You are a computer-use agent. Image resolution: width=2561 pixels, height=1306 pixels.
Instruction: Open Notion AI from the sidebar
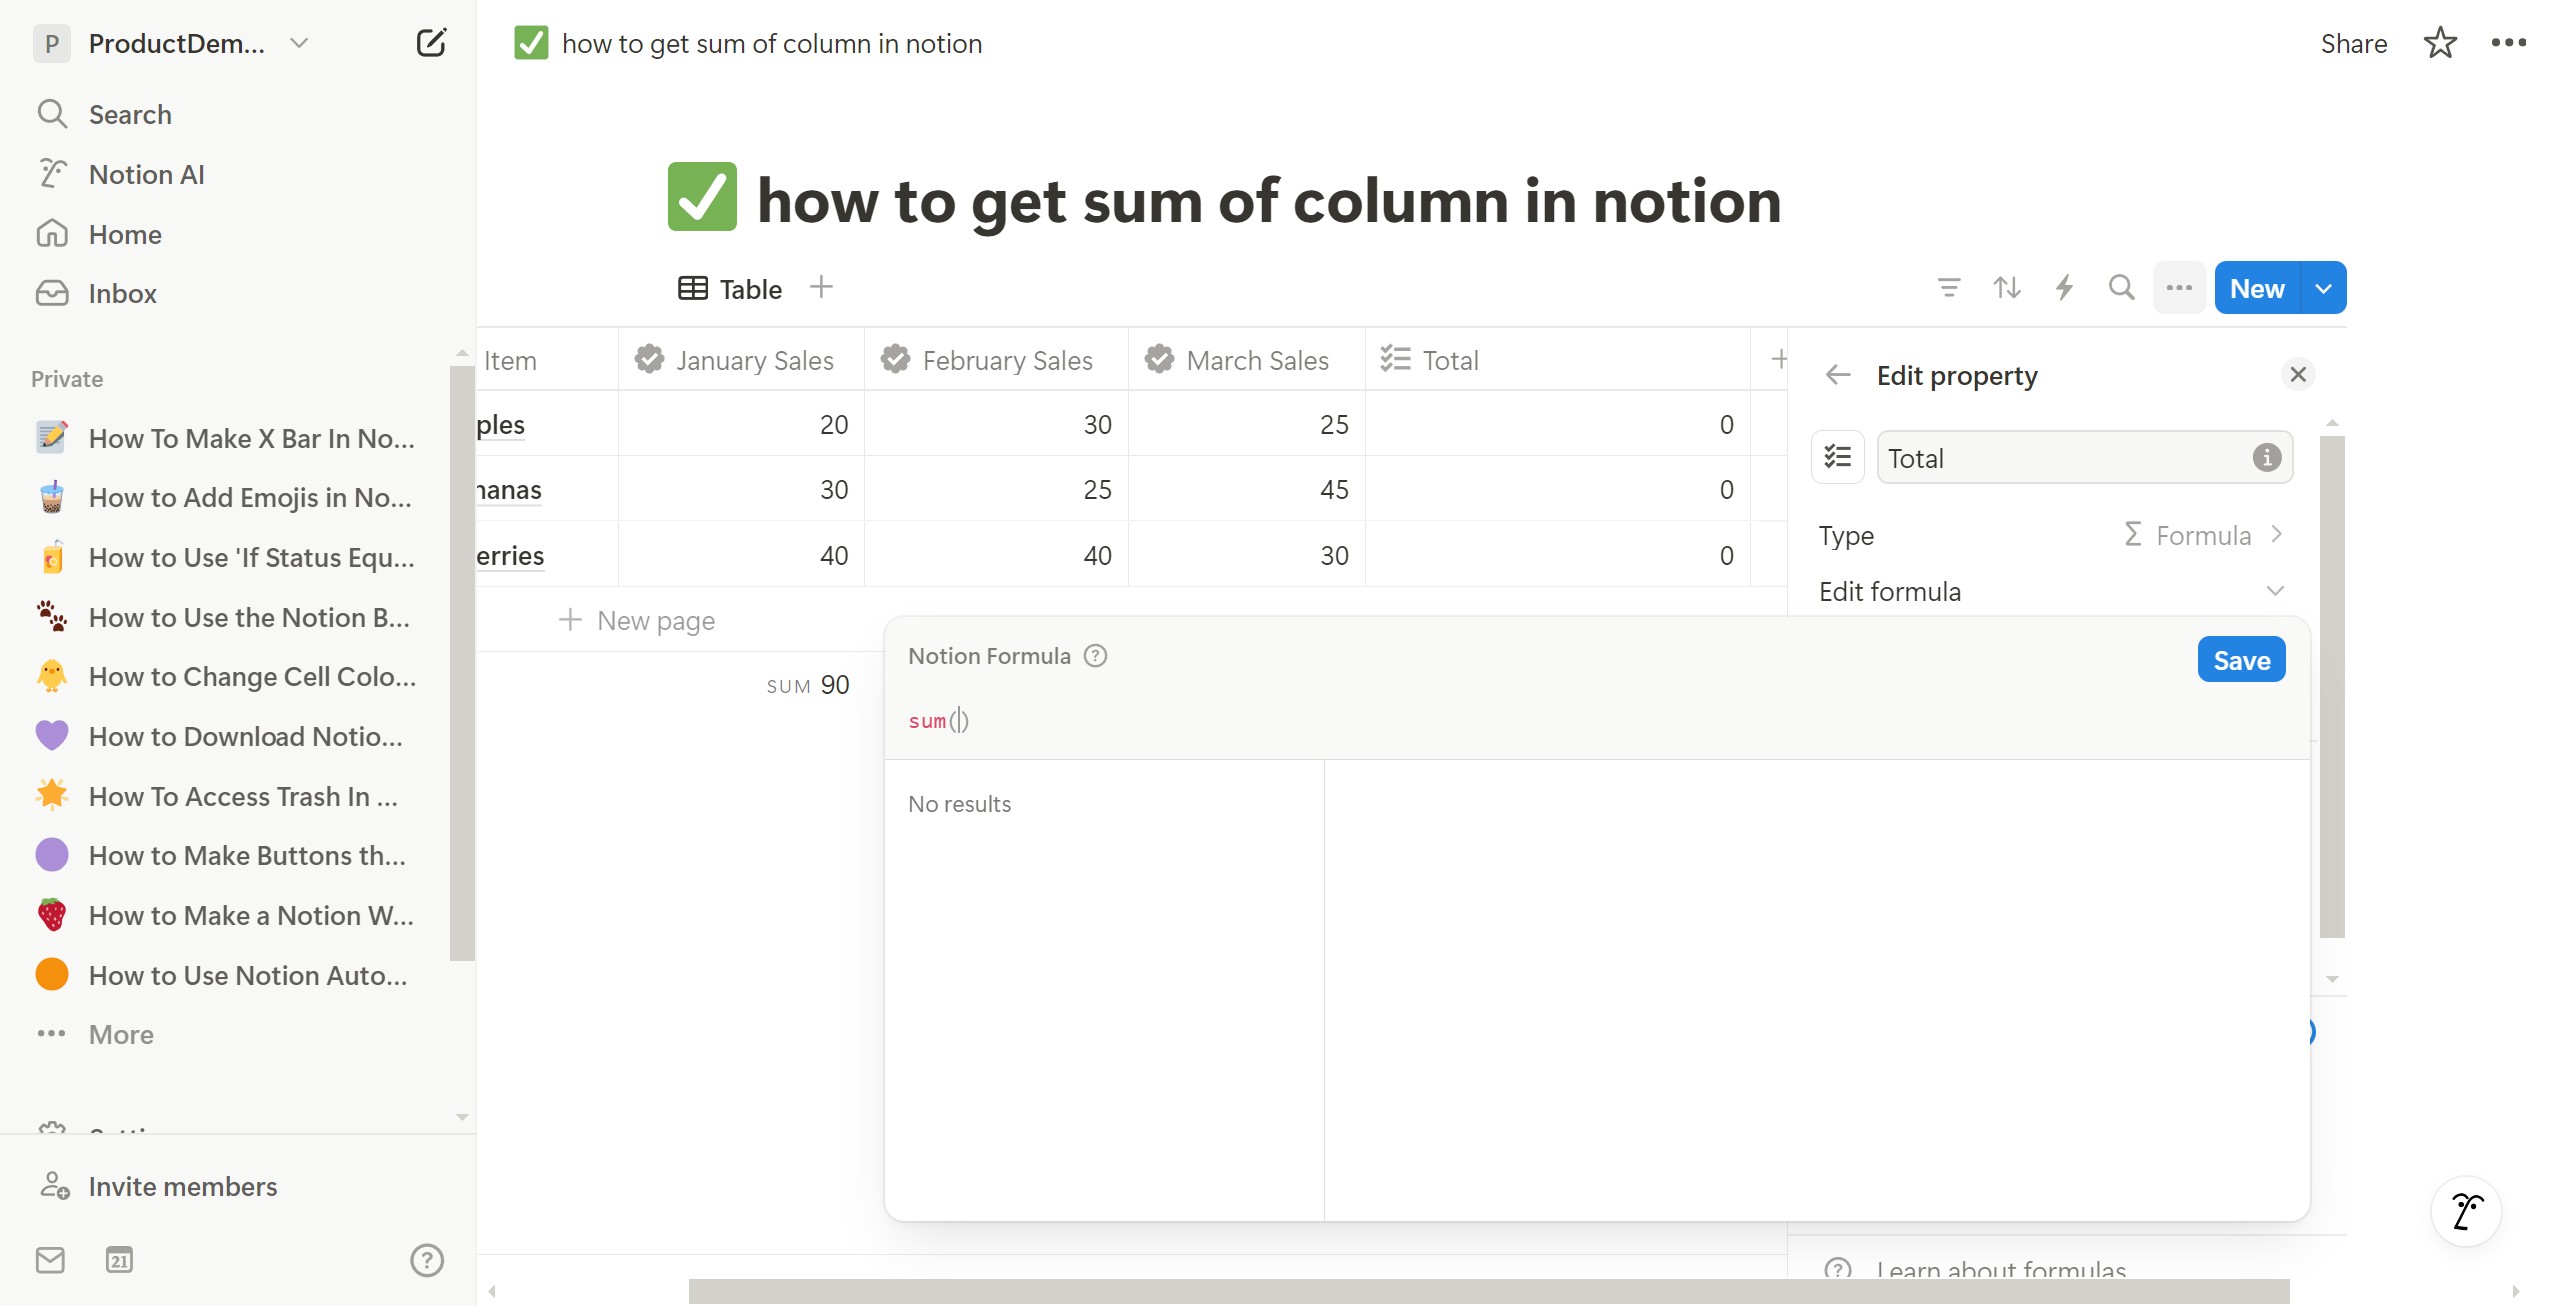(146, 174)
